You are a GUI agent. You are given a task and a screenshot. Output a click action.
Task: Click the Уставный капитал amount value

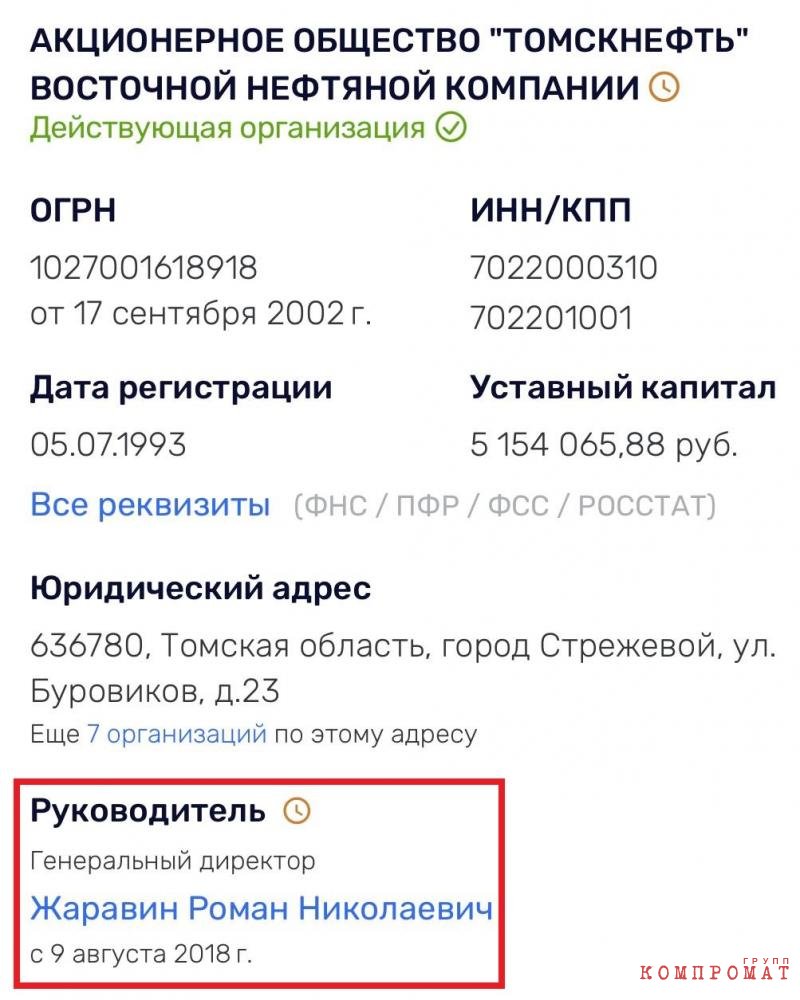(604, 445)
